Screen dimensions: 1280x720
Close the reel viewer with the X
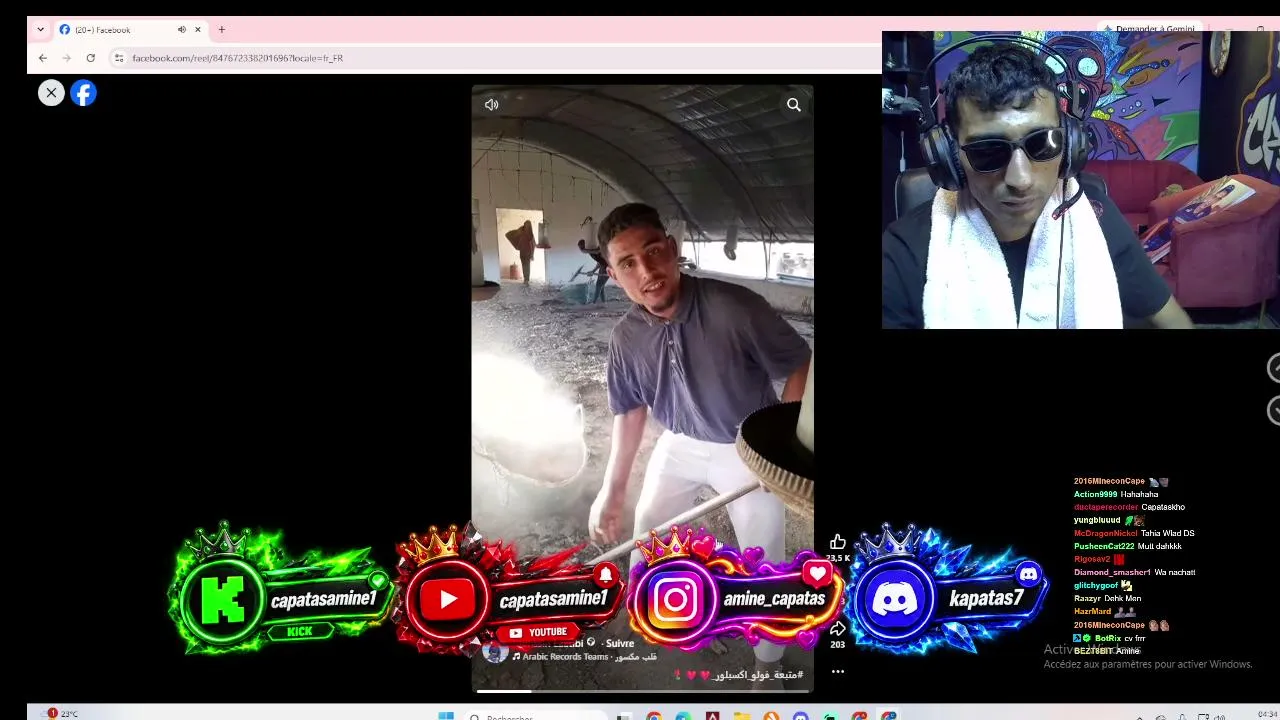51,93
